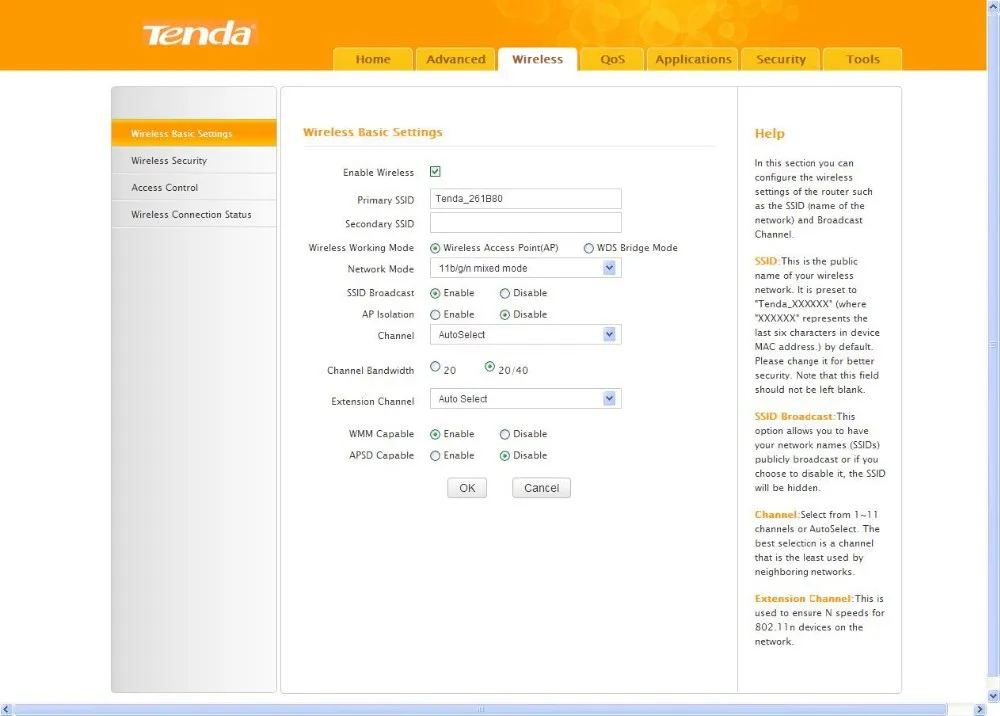
Task: Click the Enable Wireless label
Action: 378,173
